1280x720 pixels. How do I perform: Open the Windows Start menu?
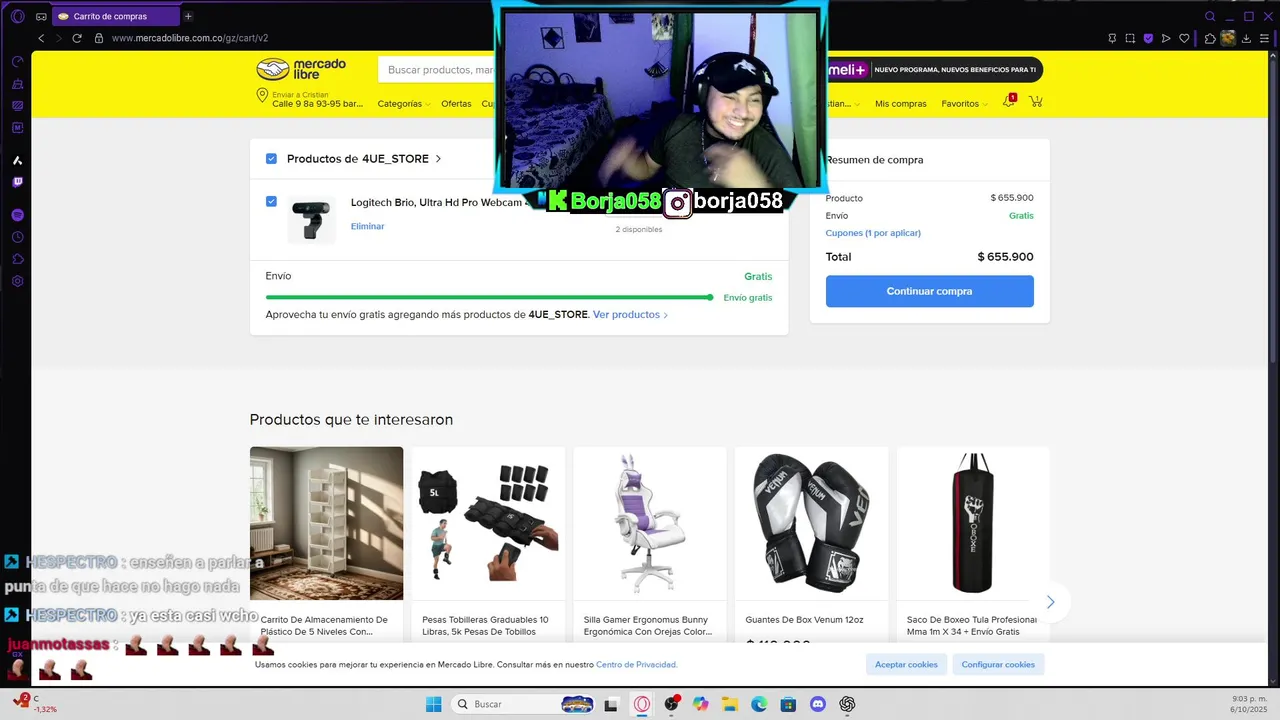433,704
